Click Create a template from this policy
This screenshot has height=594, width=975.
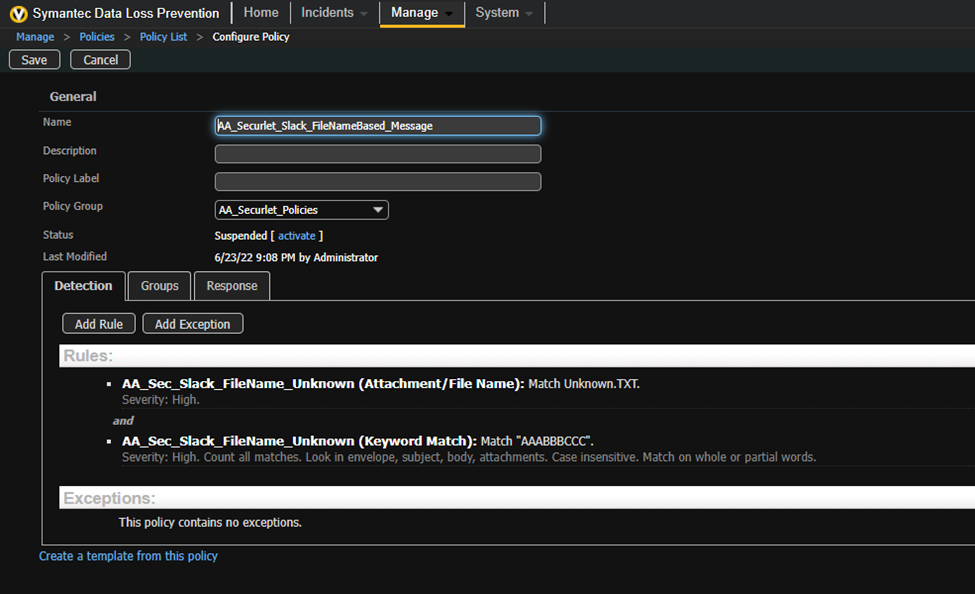point(128,556)
